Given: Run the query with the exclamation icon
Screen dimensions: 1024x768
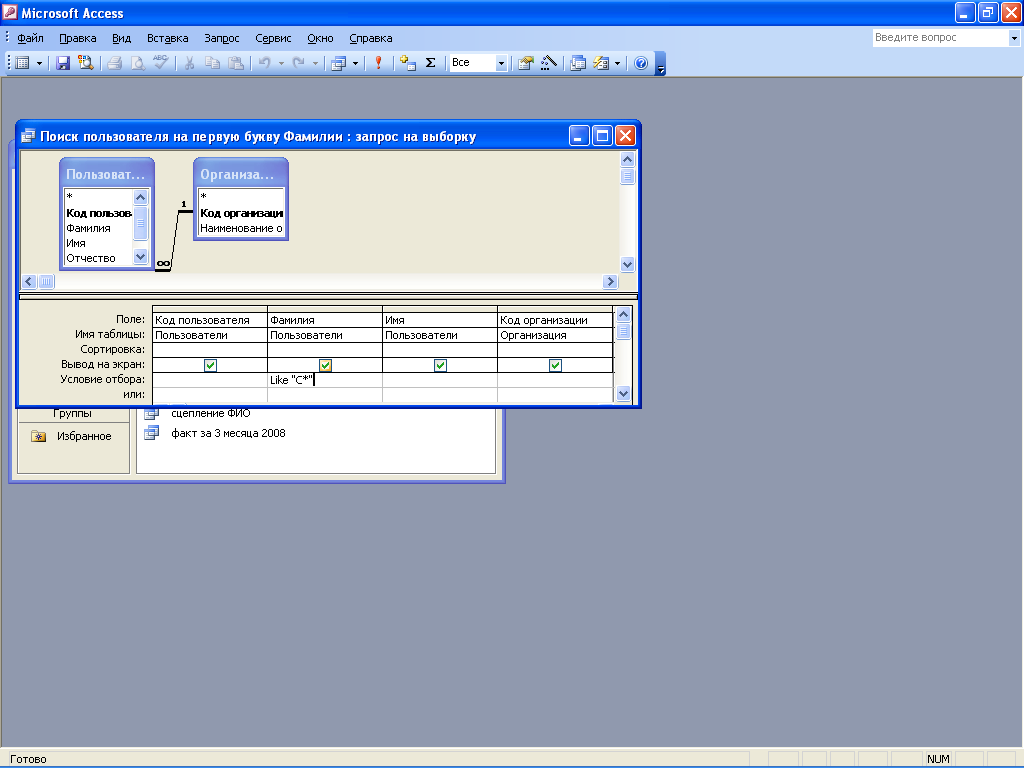Looking at the screenshot, I should pos(378,63).
